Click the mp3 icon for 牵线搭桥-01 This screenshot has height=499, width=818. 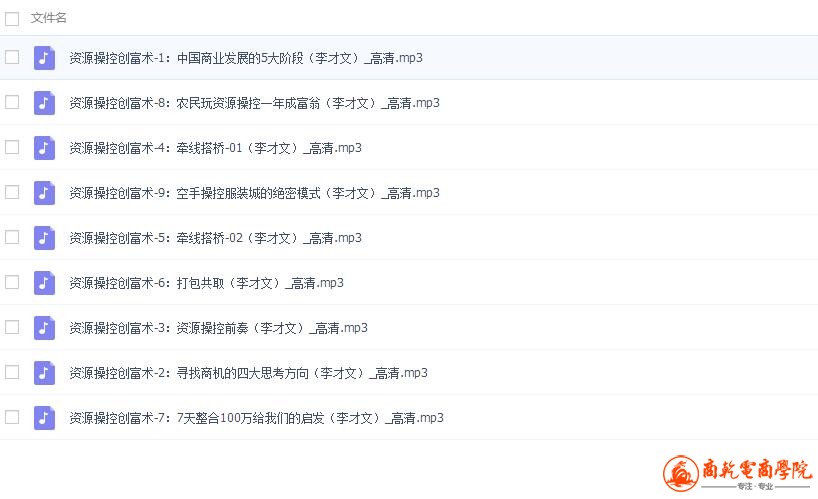pyautogui.click(x=44, y=147)
